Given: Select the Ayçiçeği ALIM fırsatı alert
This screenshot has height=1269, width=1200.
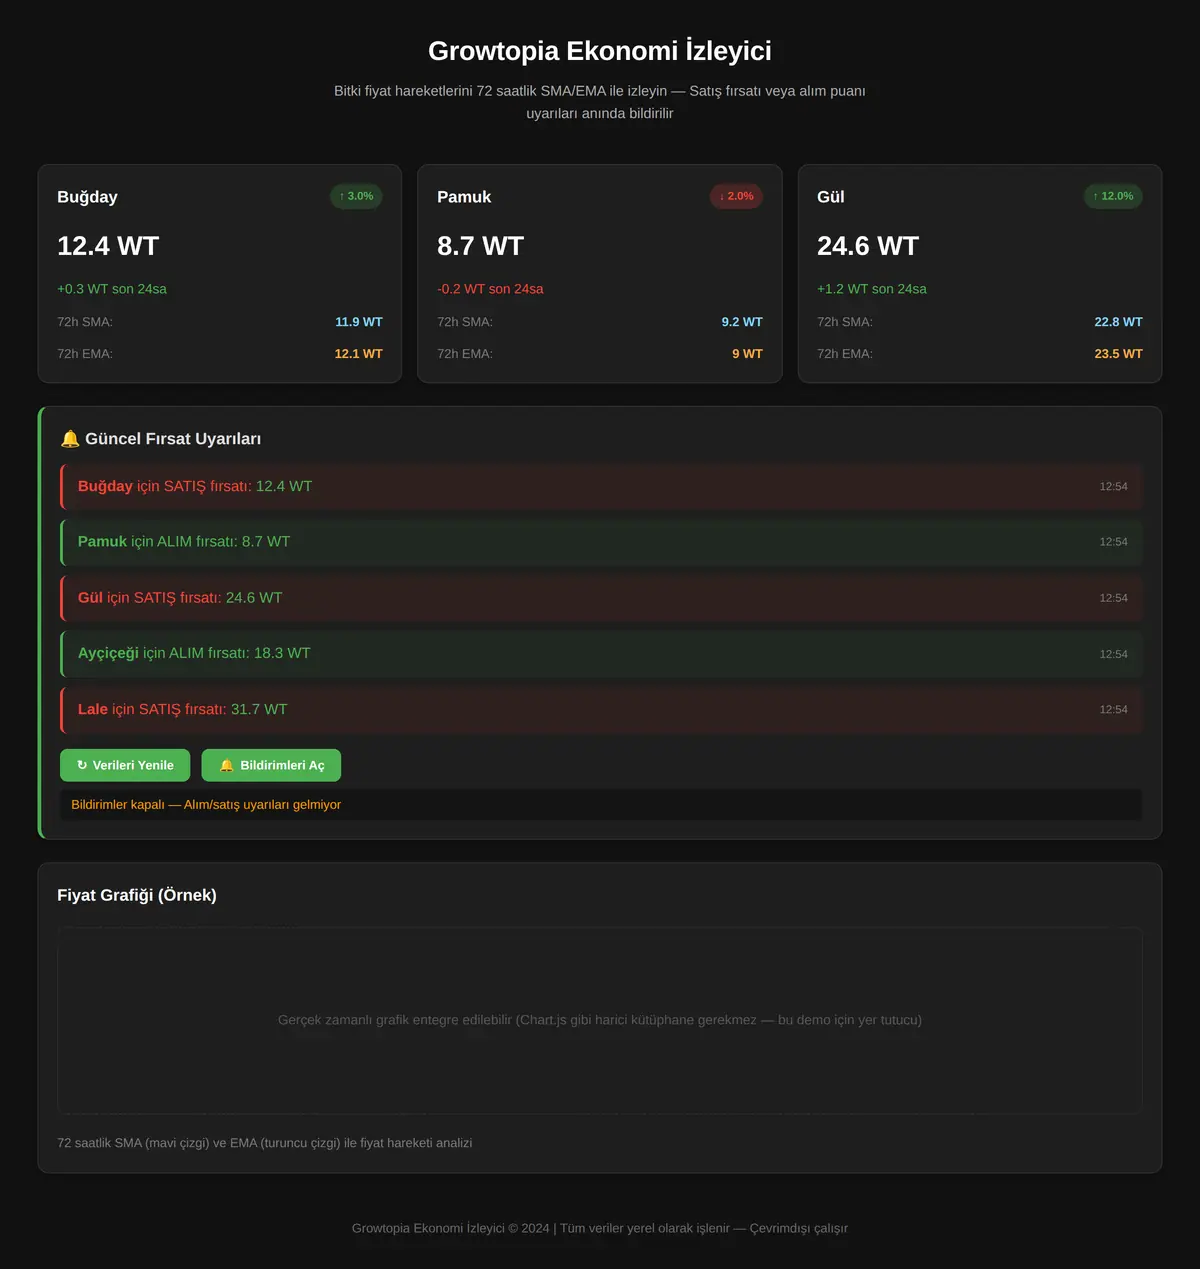Looking at the screenshot, I should point(601,653).
